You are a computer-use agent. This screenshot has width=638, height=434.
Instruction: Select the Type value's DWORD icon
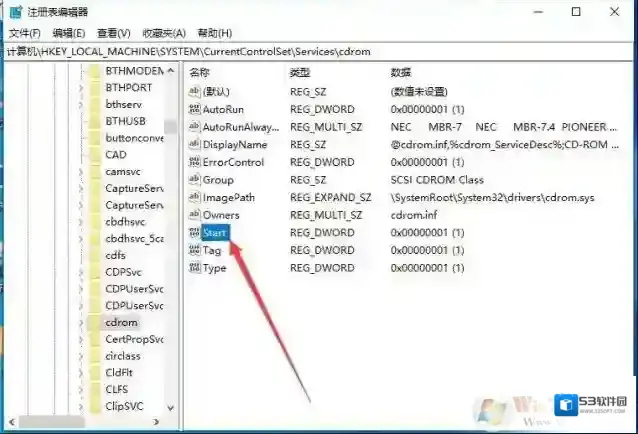(x=194, y=269)
